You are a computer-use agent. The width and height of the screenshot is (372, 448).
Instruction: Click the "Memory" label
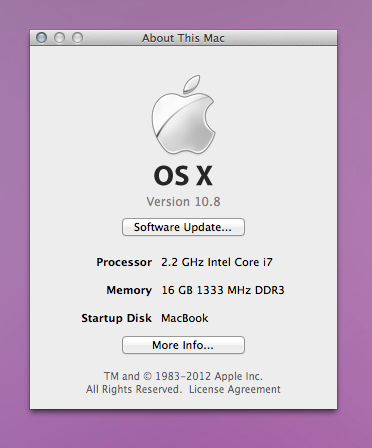coord(129,290)
